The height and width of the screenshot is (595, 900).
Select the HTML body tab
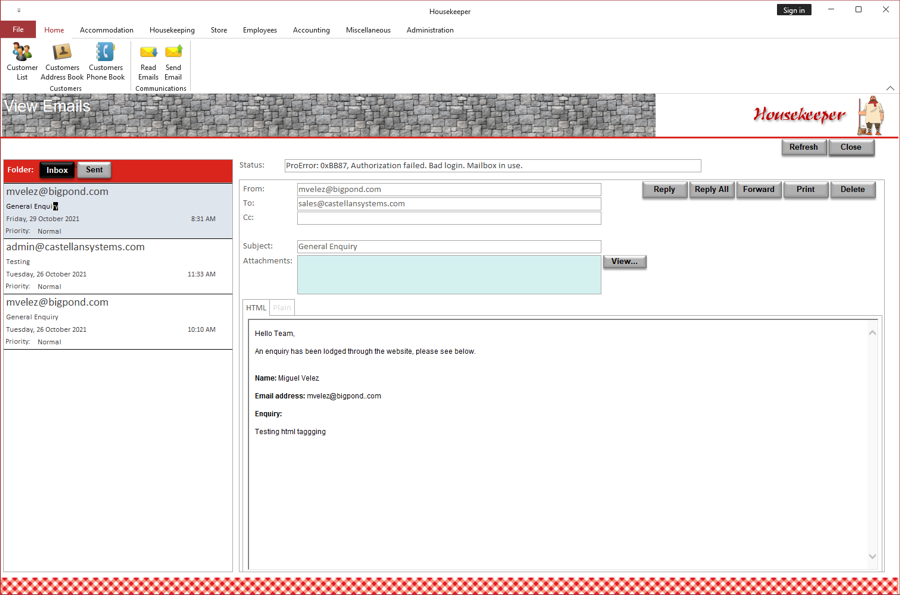point(256,308)
